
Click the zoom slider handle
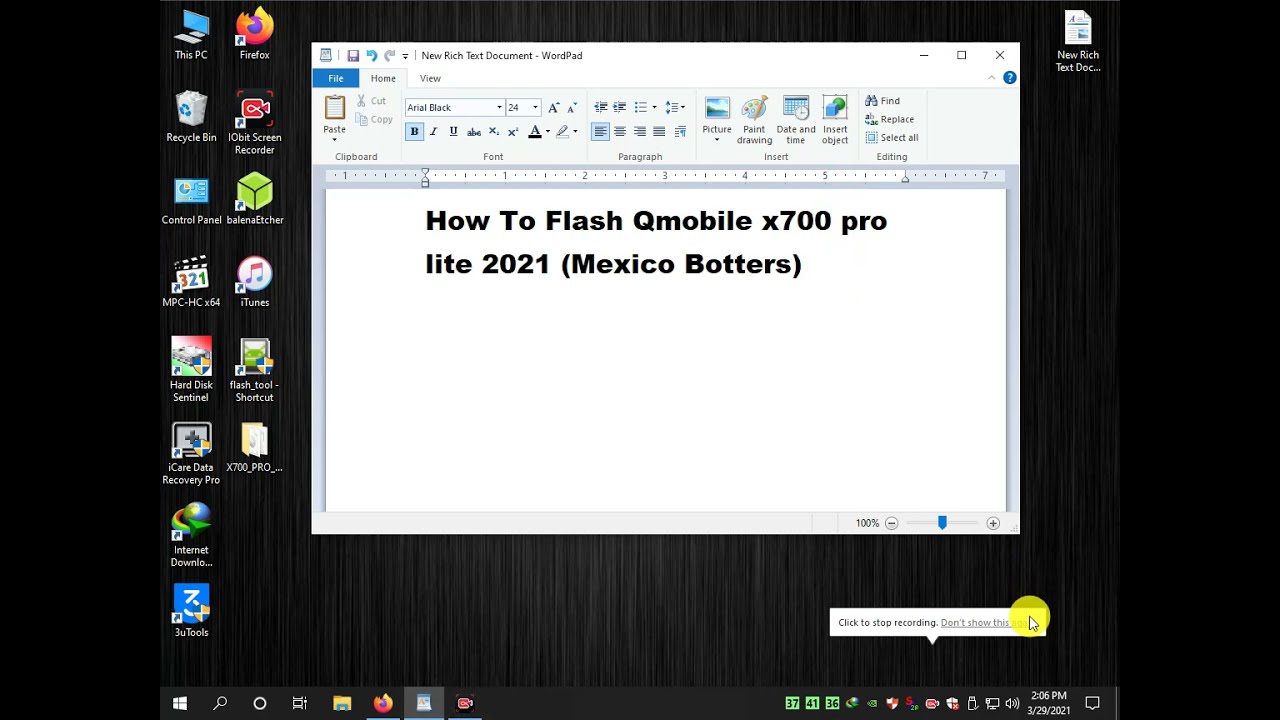pyautogui.click(x=942, y=523)
